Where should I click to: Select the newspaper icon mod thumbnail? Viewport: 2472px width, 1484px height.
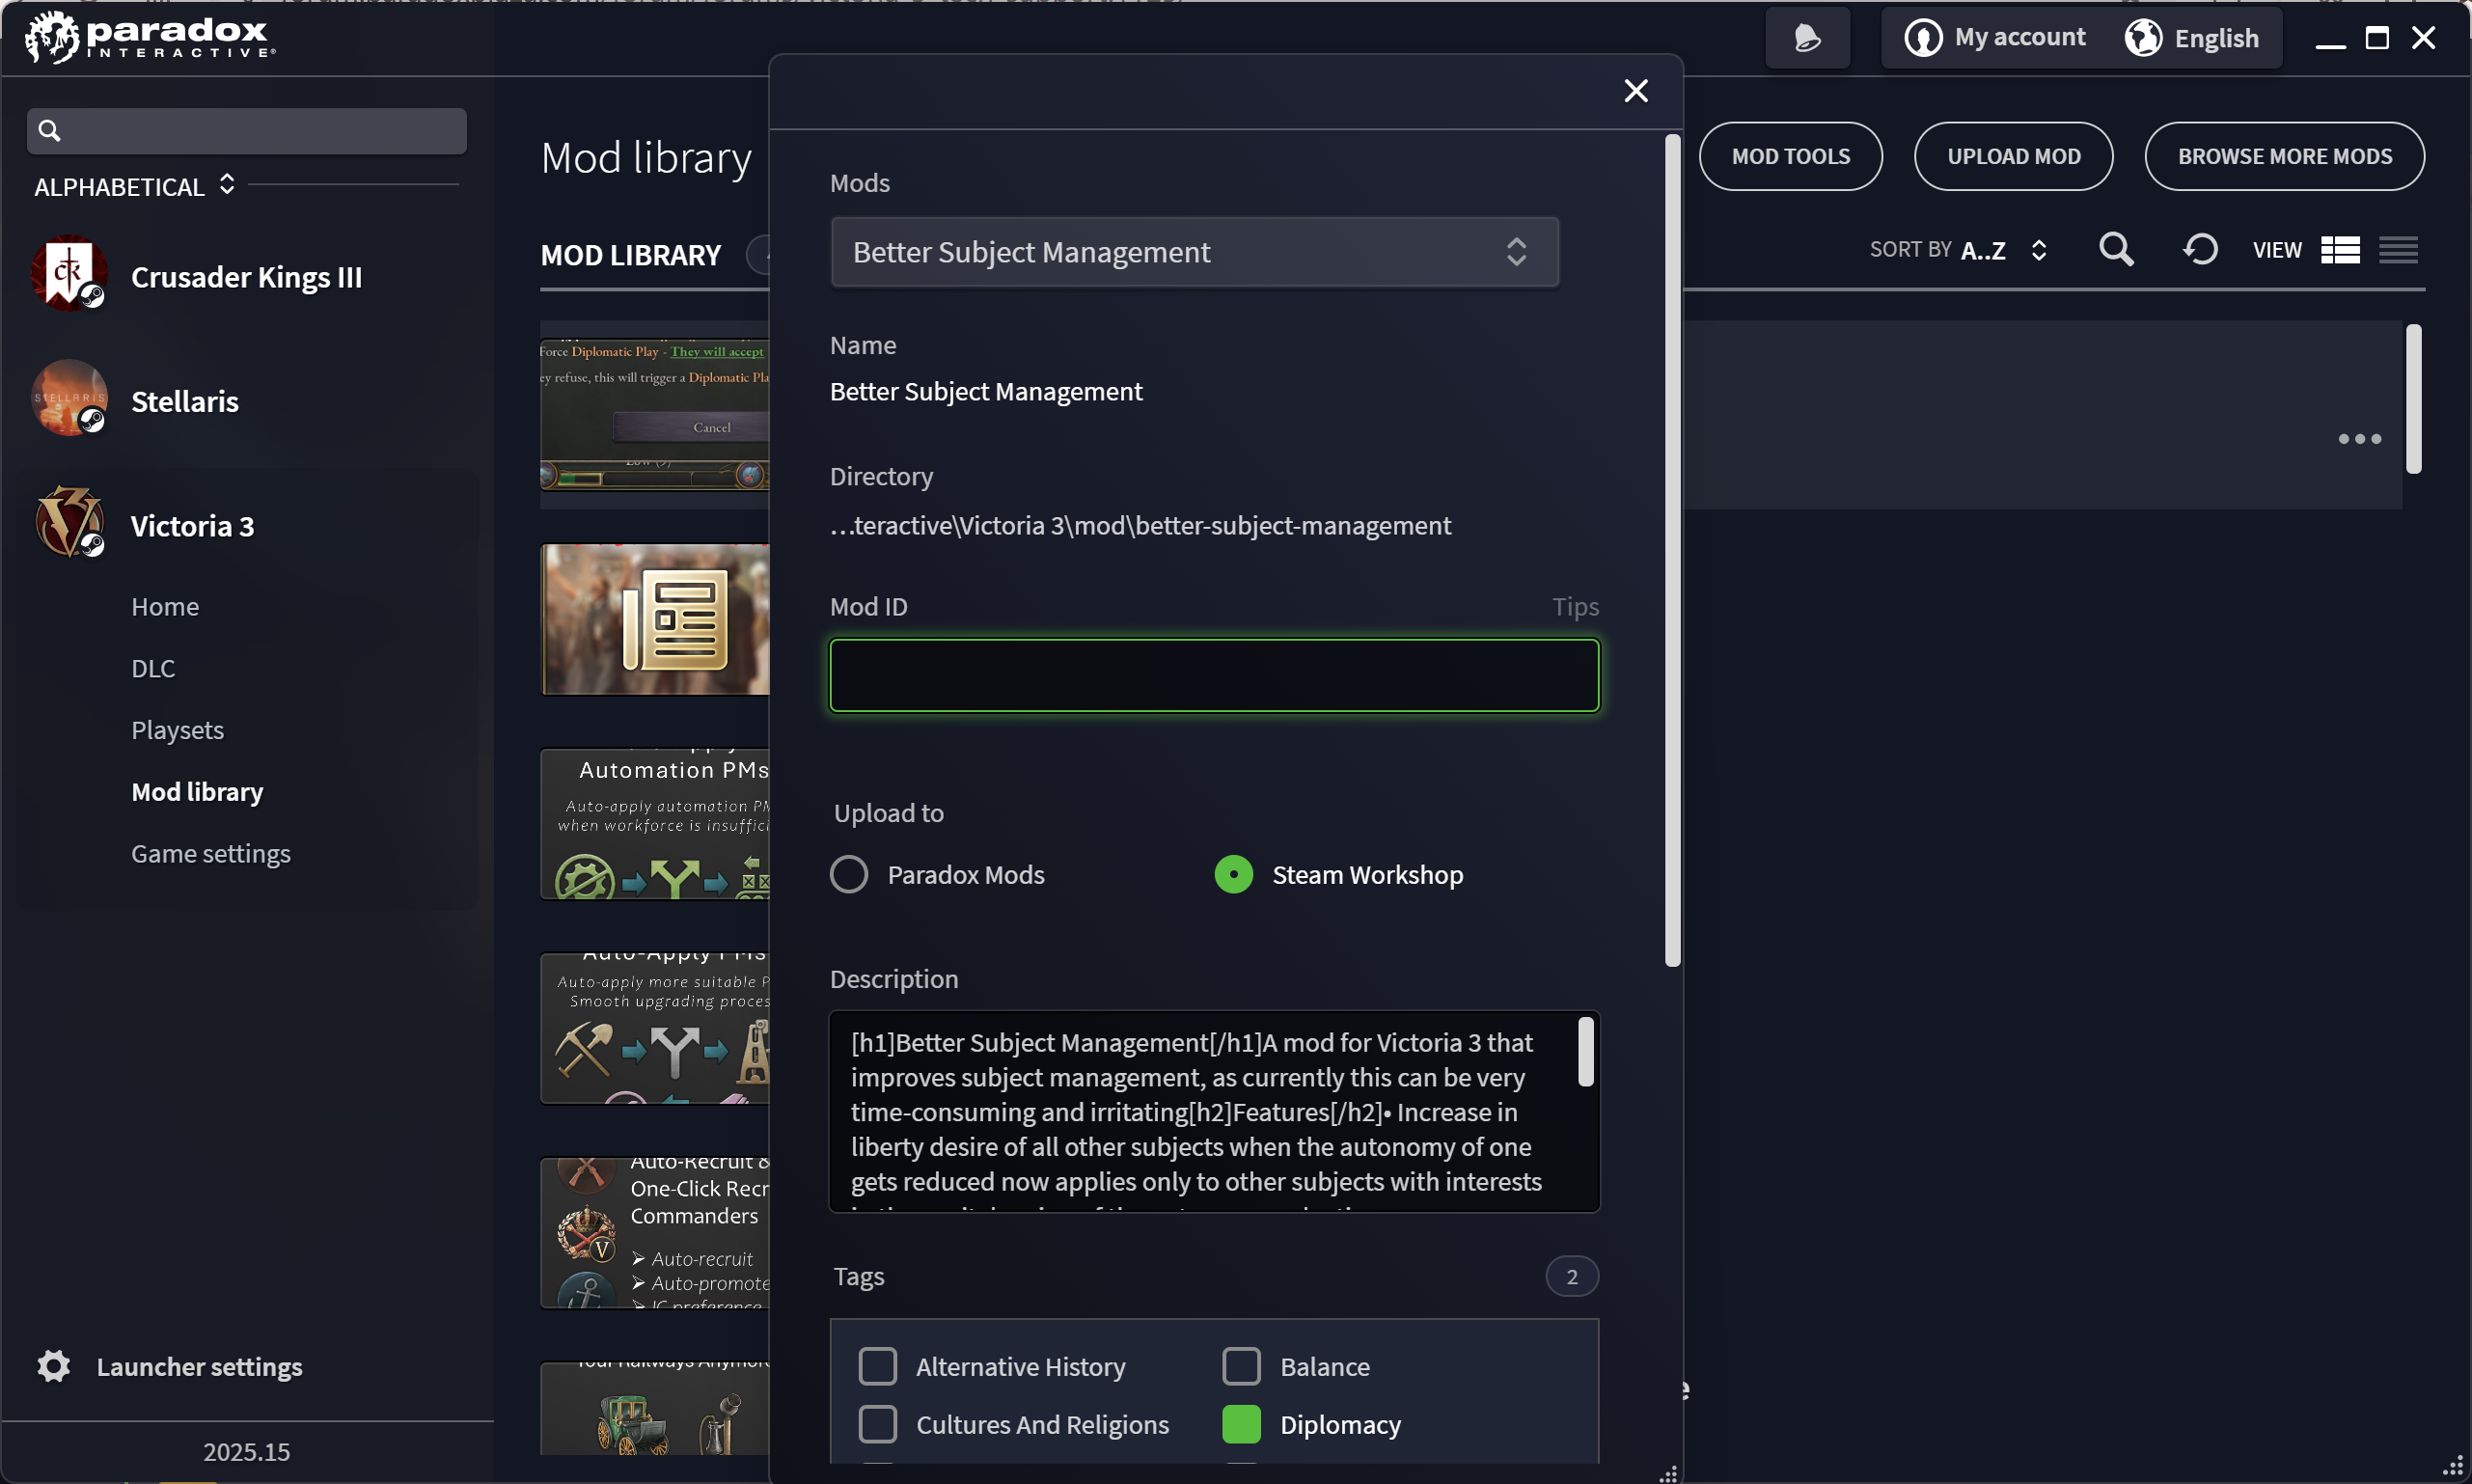click(655, 619)
